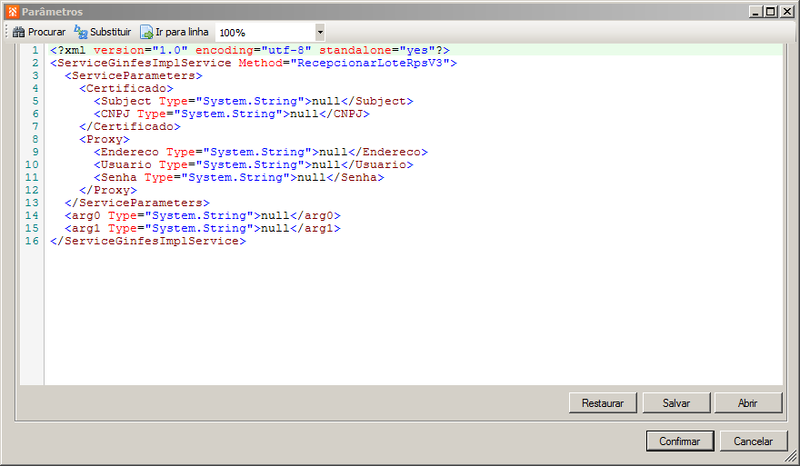Click the RecepcionarLoteRpsV3 method value
The width and height of the screenshot is (800, 466).
pyautogui.click(x=370, y=63)
